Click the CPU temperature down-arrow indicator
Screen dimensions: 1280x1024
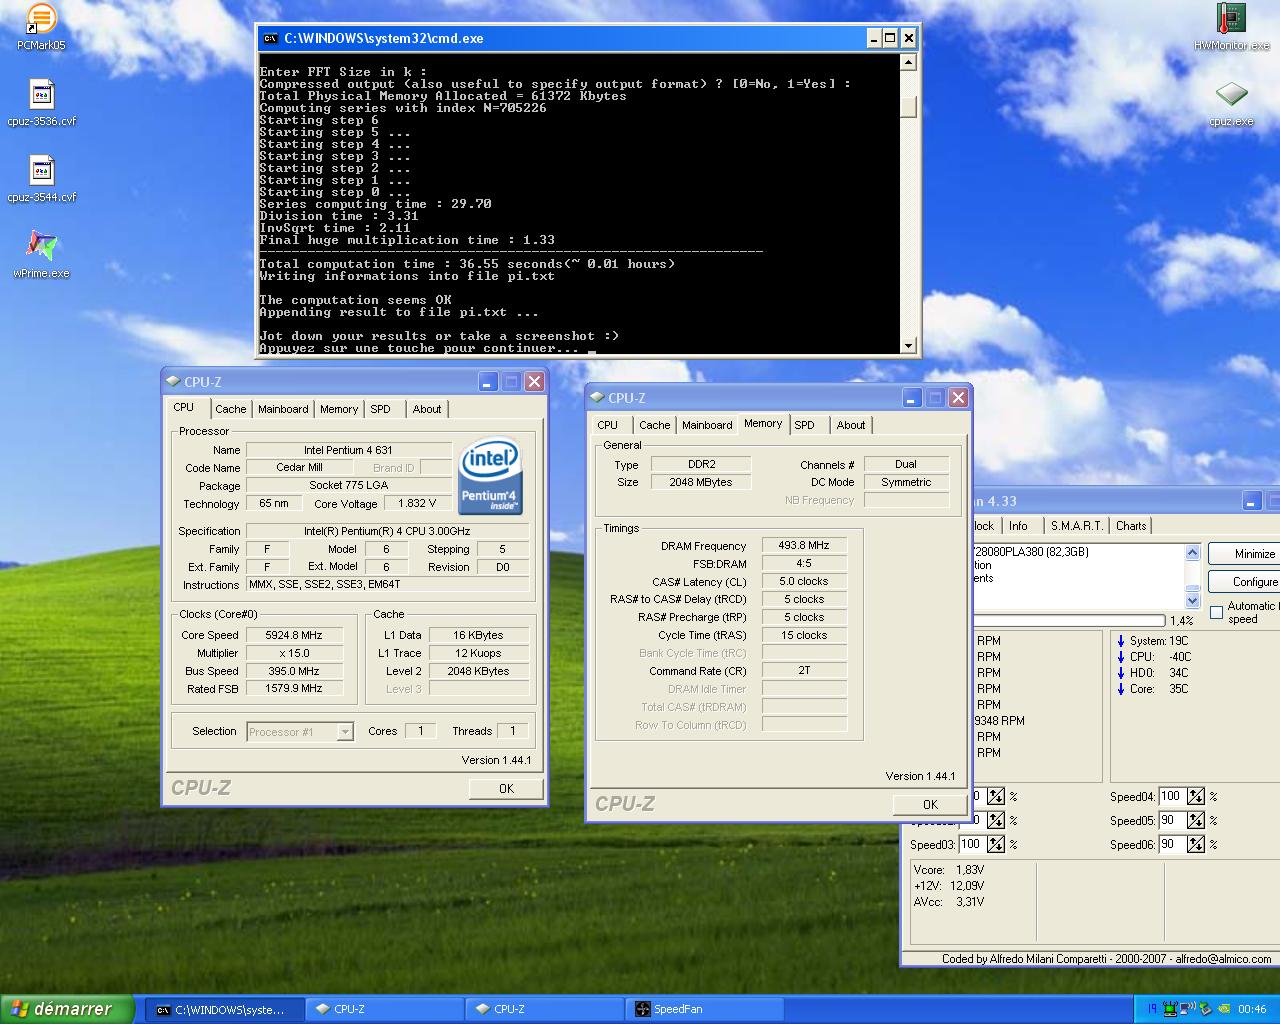[1121, 657]
